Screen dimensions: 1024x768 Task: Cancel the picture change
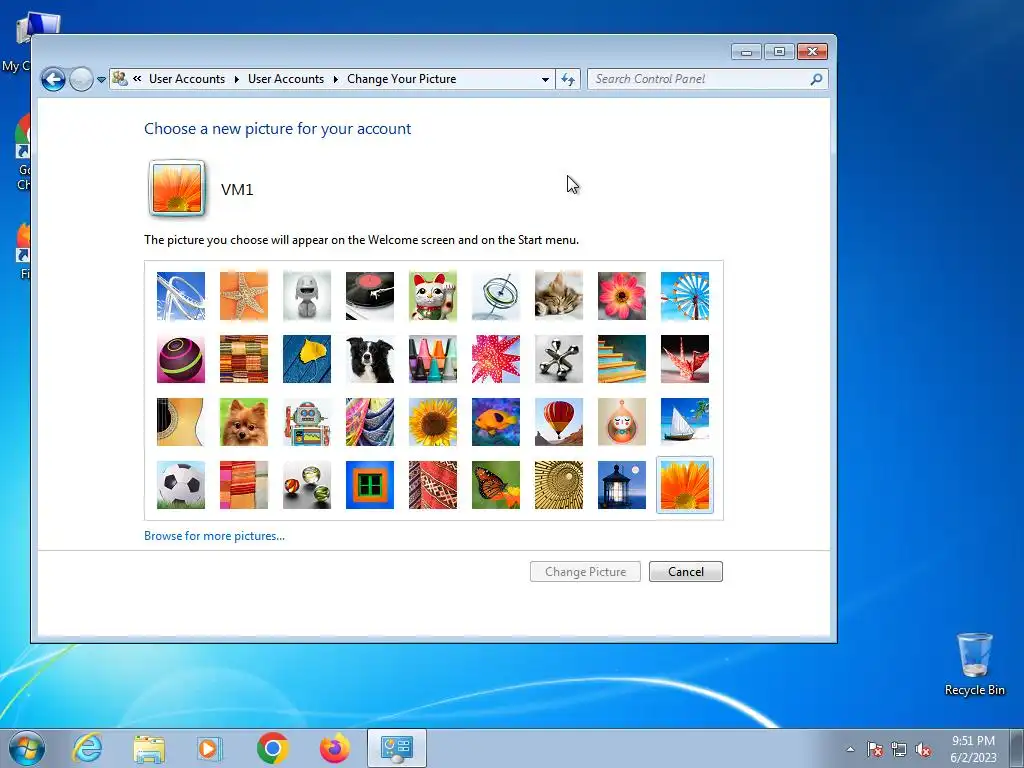[x=686, y=571]
